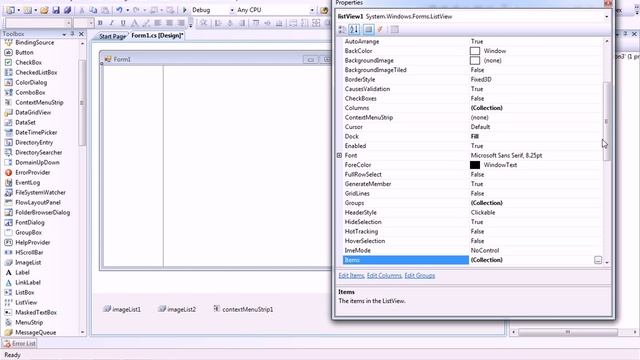Click the center alignment icon

[x=169, y=23]
